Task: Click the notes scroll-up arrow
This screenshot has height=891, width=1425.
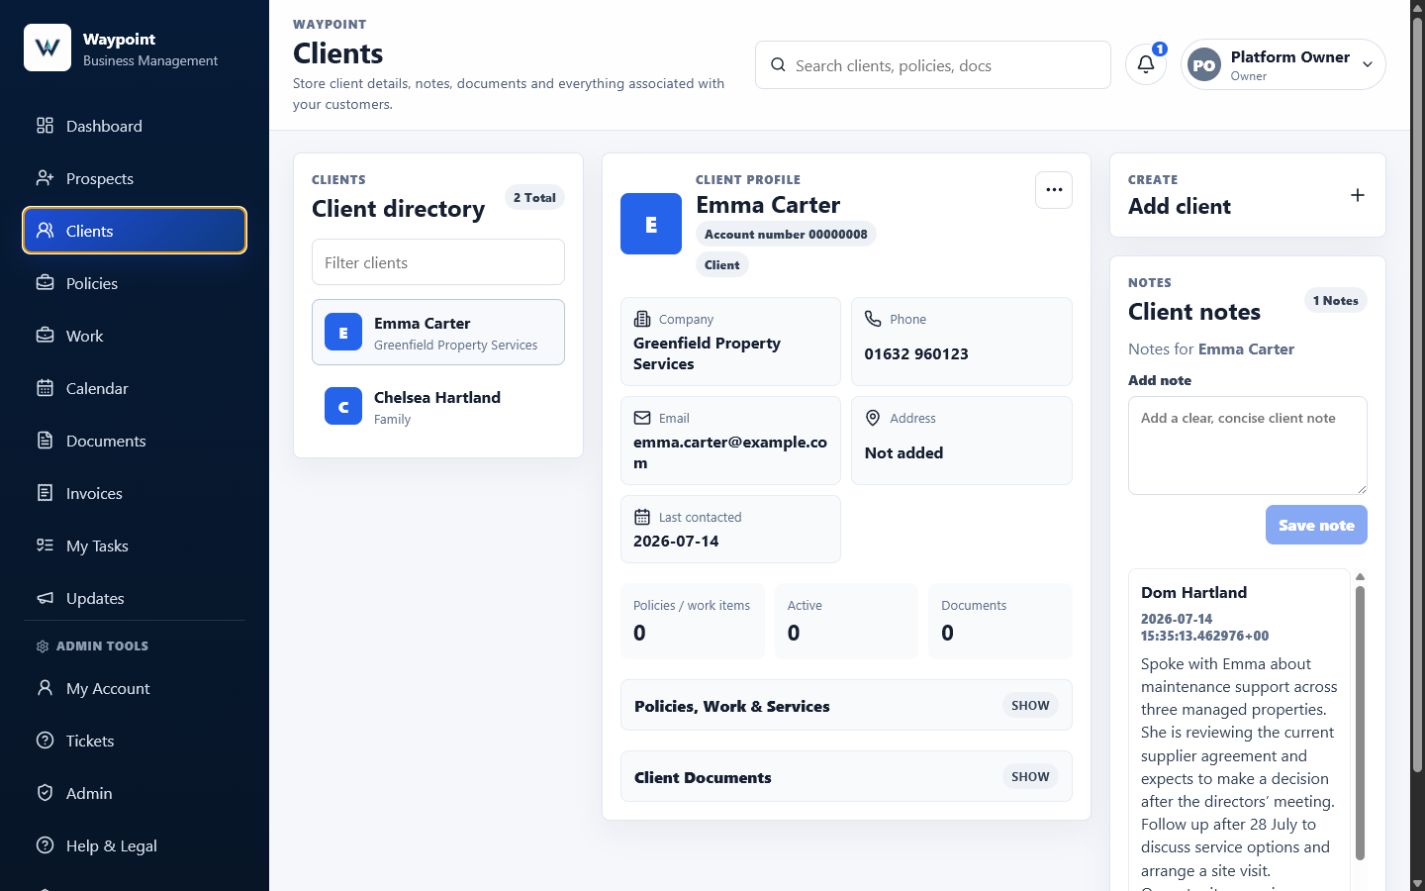Action: tap(1360, 577)
